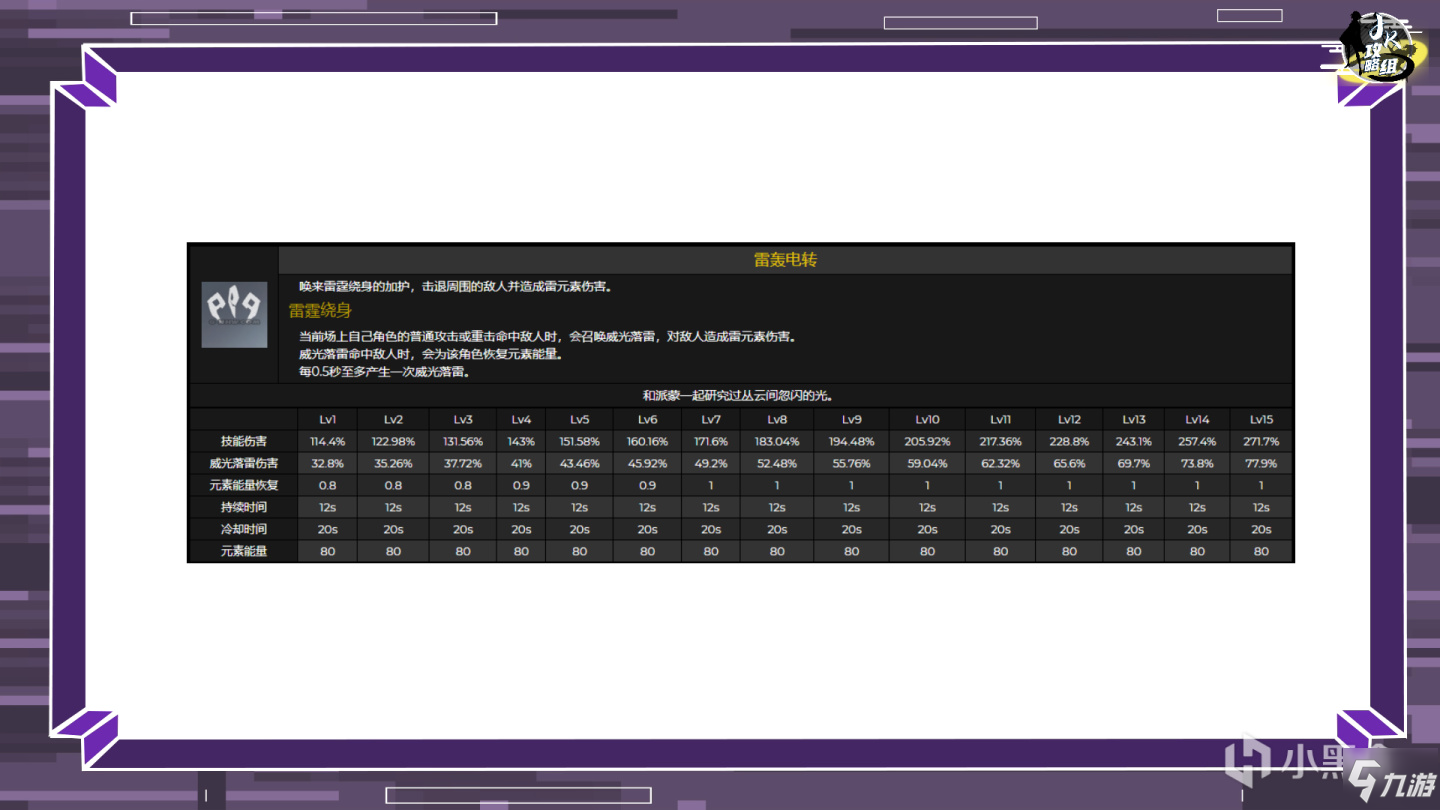Screen dimensions: 1440x810
Task: Select the 冷却时间 row label
Action: [x=243, y=529]
